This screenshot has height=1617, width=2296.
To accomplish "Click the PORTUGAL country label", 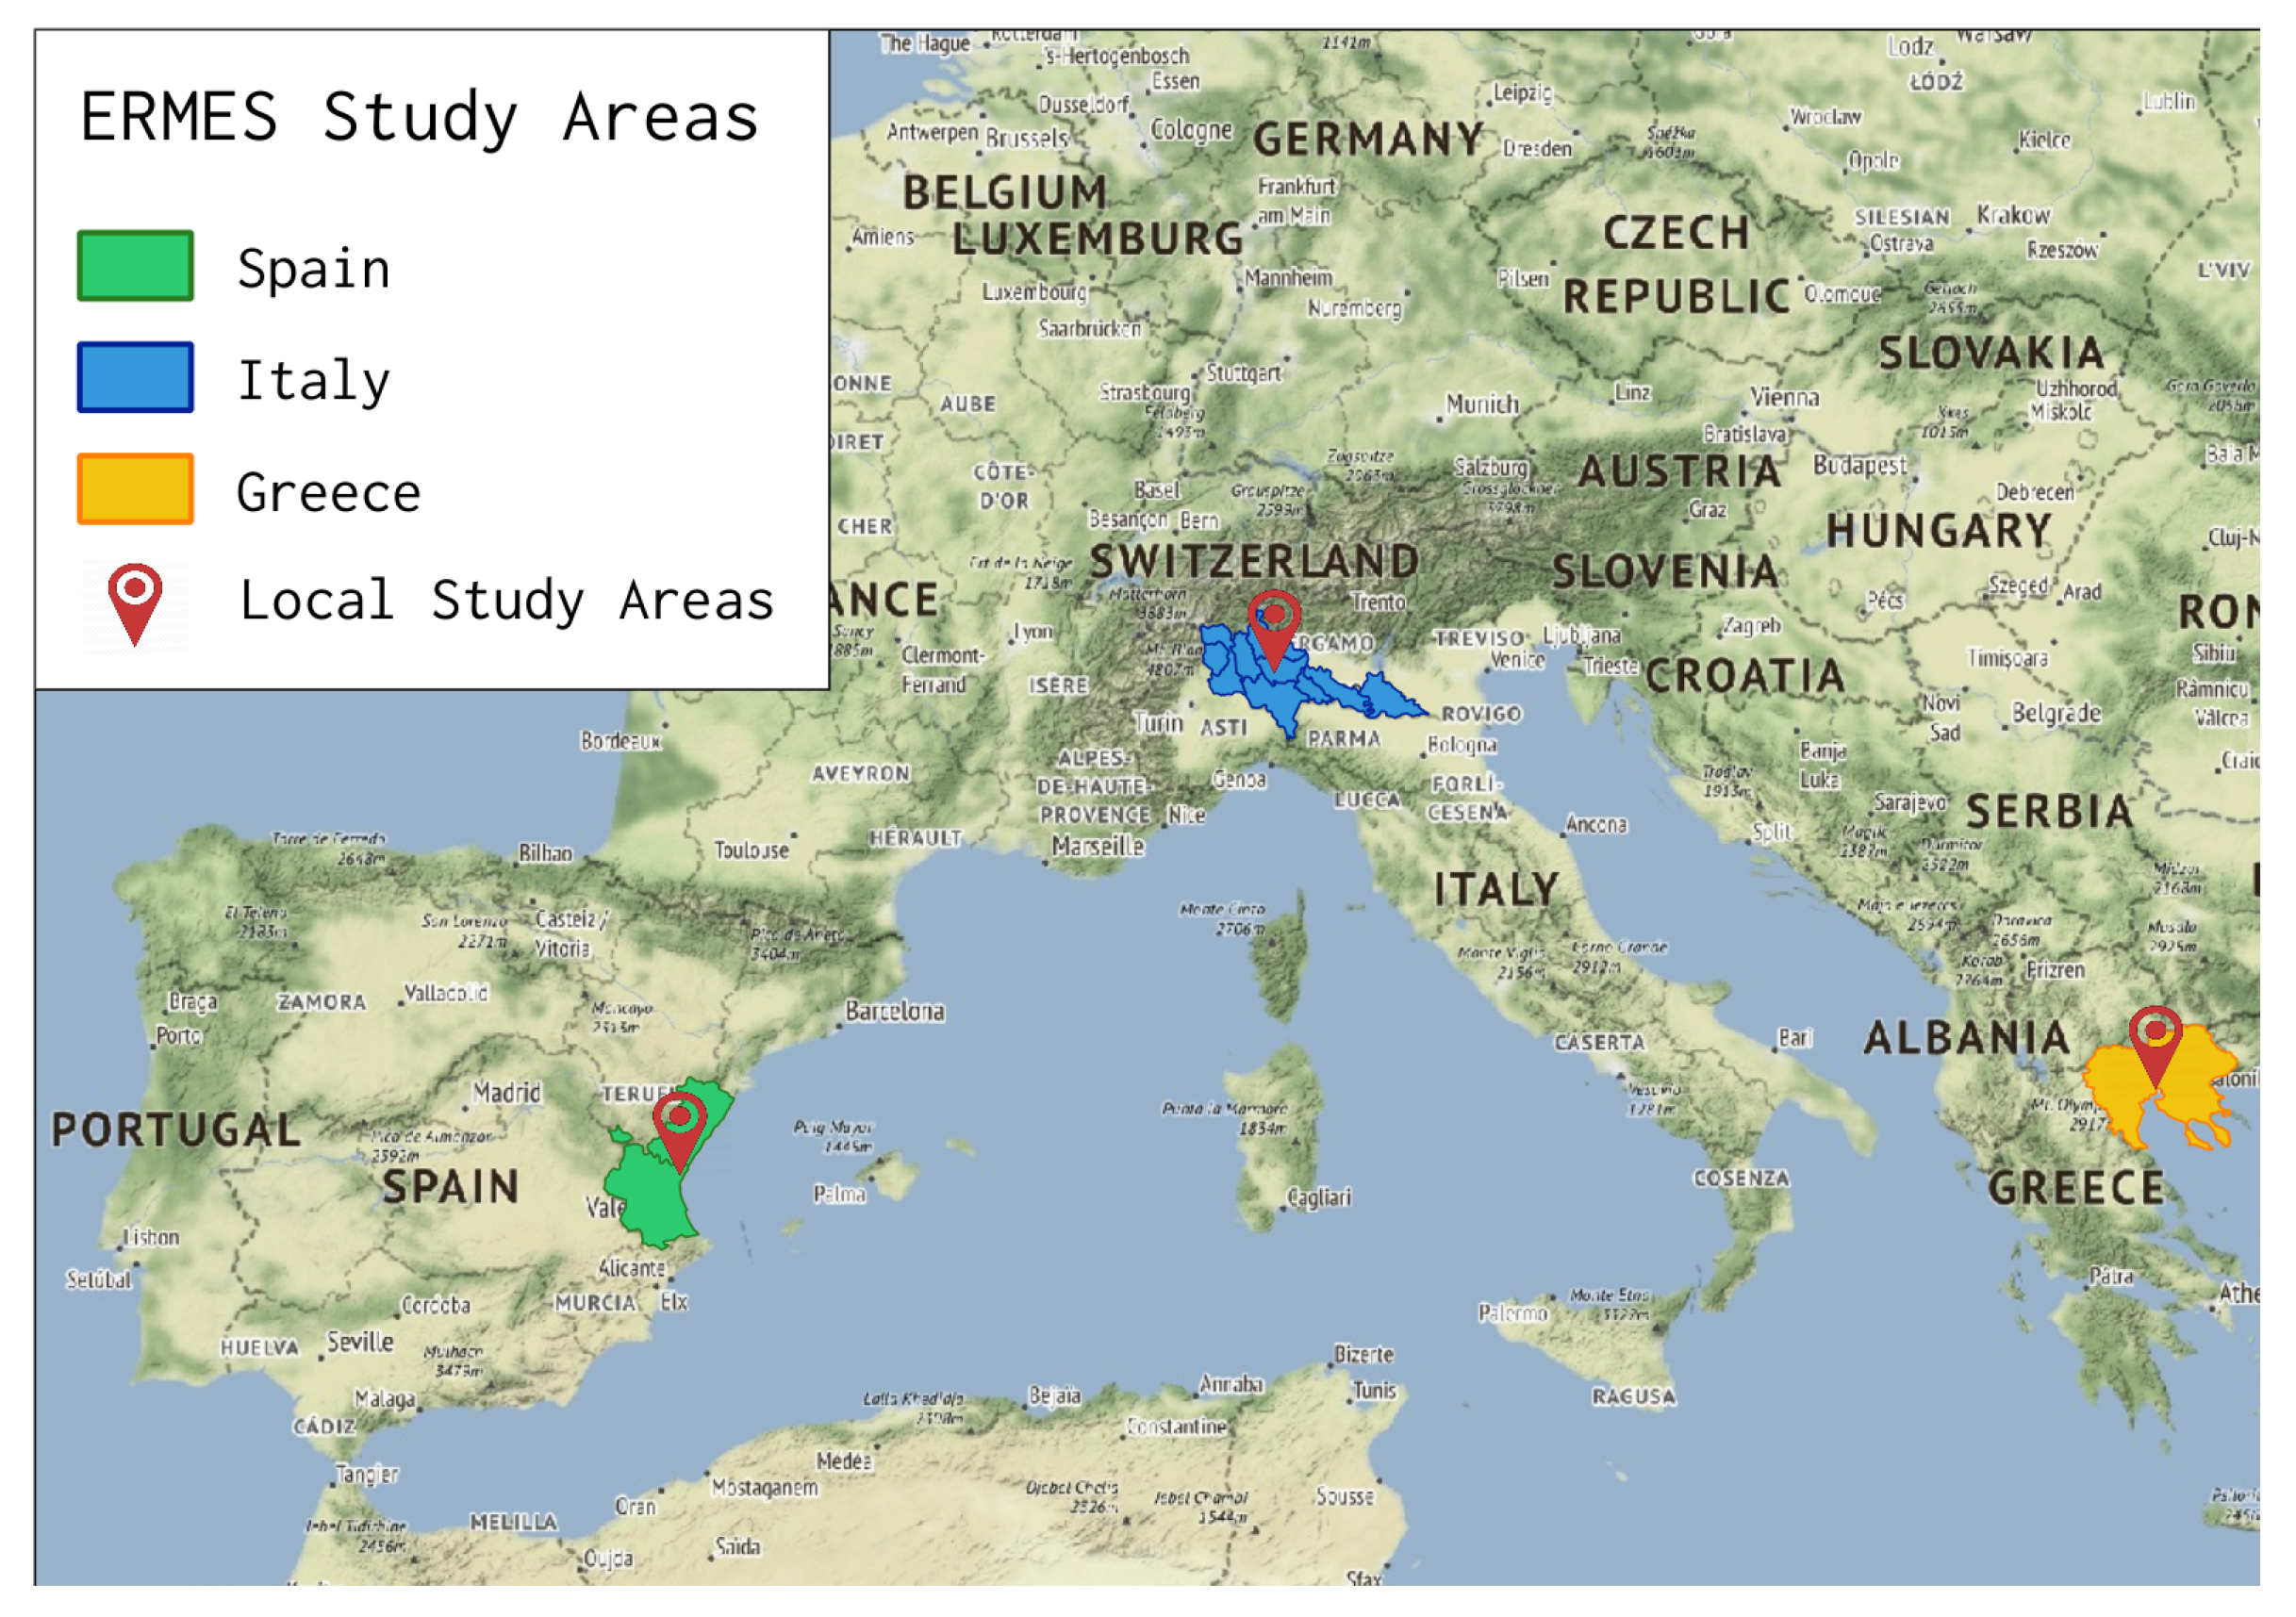I will coord(176,1130).
